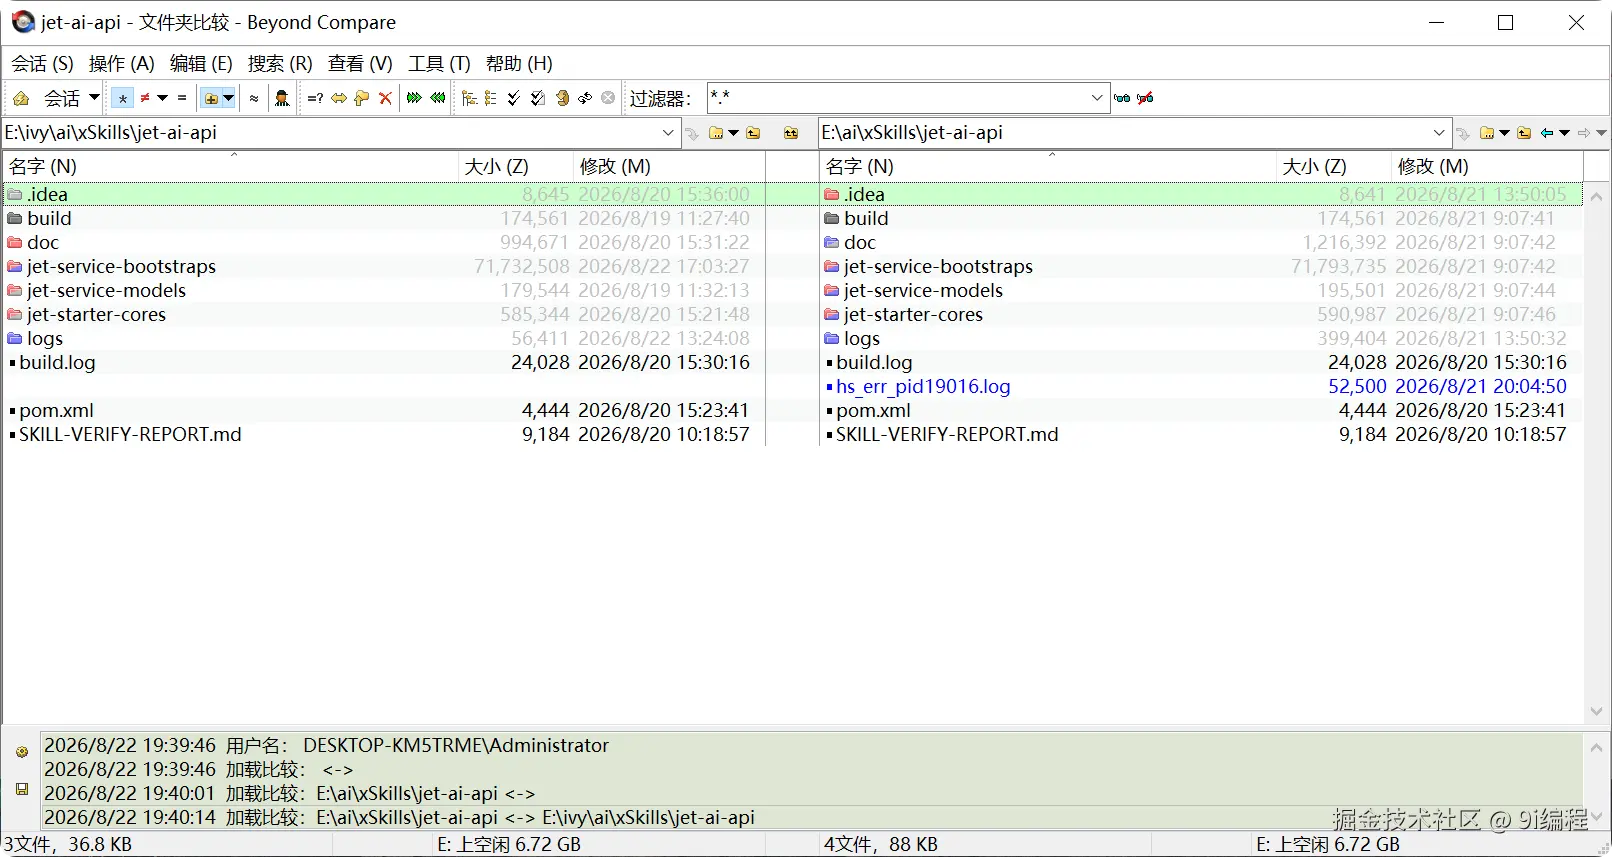This screenshot has height=857, width=1612.
Task: Open dropdown beside E:\ivy browse folder icon
Action: (733, 133)
